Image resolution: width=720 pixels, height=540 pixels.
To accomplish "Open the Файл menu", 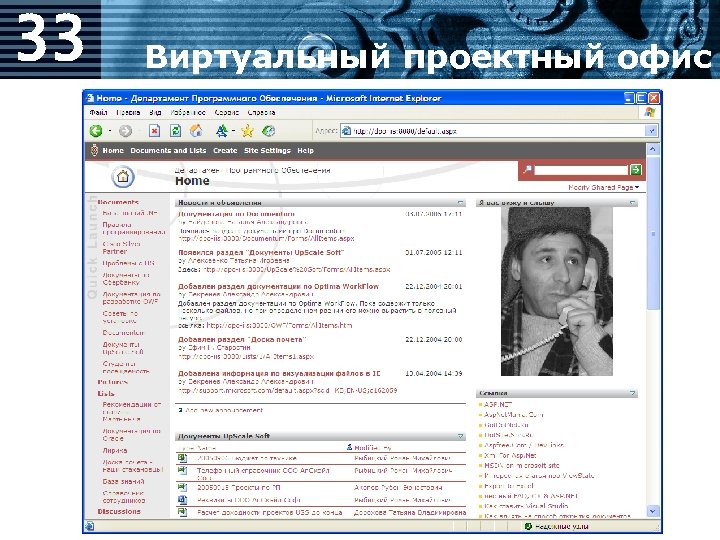I will click(98, 112).
